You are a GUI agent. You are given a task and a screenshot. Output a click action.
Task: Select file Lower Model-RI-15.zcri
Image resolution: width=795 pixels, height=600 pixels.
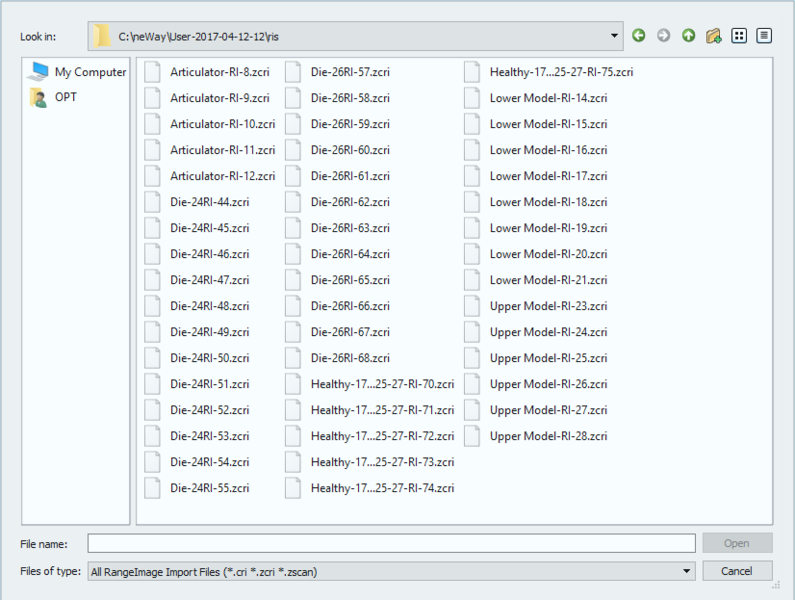pos(548,124)
